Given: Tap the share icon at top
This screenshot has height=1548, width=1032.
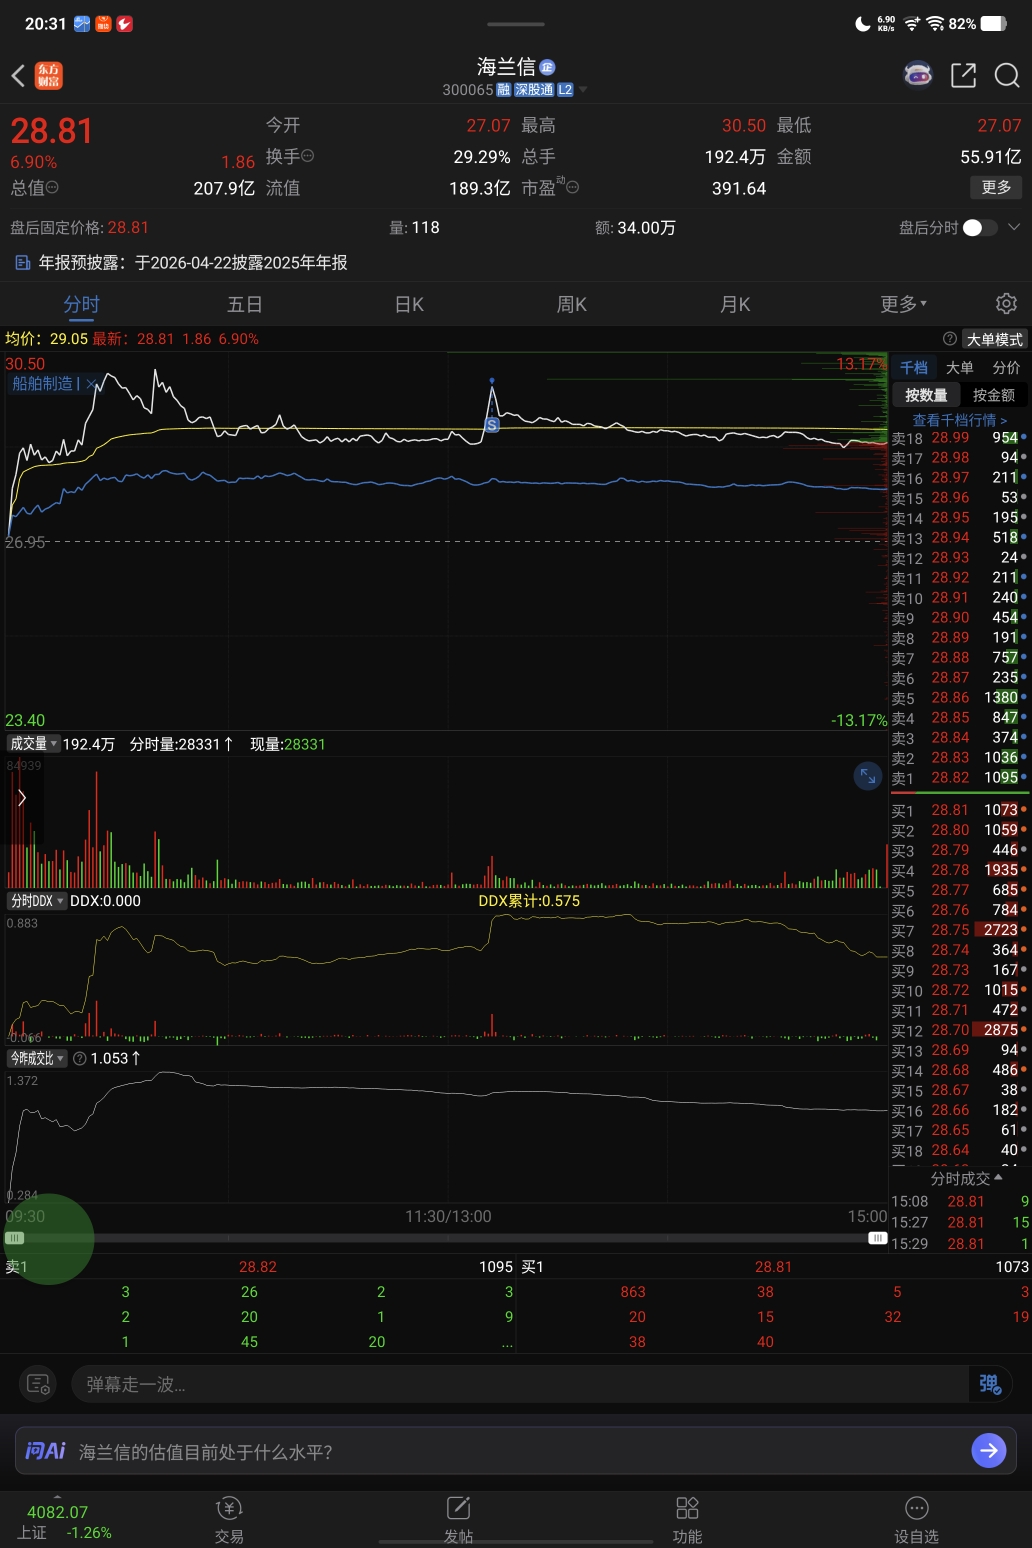Looking at the screenshot, I should (x=963, y=75).
